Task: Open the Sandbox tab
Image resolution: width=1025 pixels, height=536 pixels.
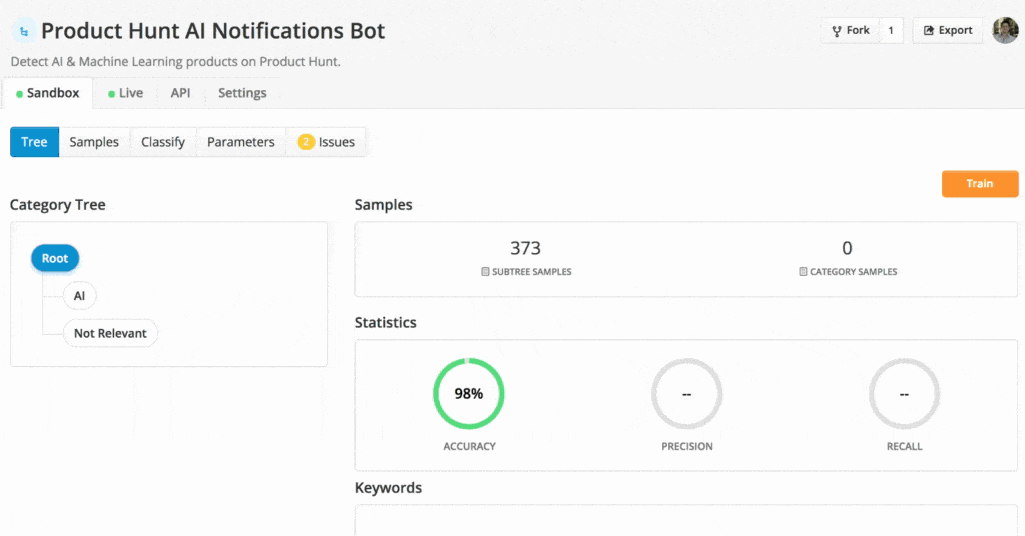Action: (48, 93)
